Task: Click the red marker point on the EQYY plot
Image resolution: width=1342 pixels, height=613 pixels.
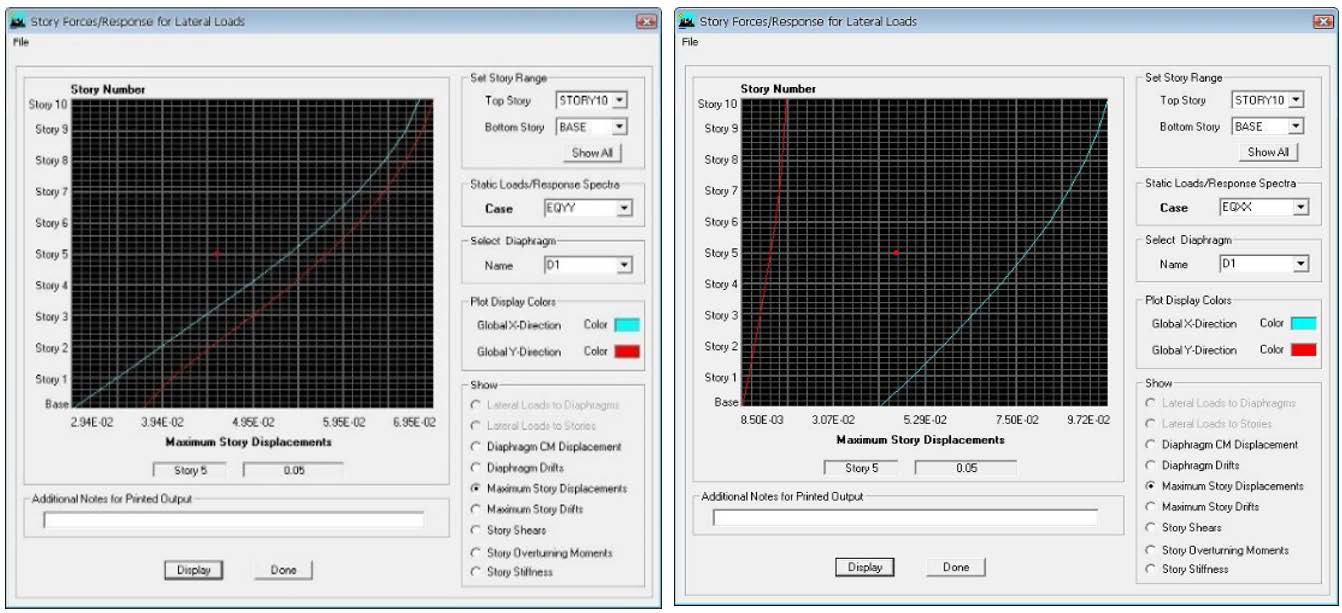Action: [x=216, y=254]
